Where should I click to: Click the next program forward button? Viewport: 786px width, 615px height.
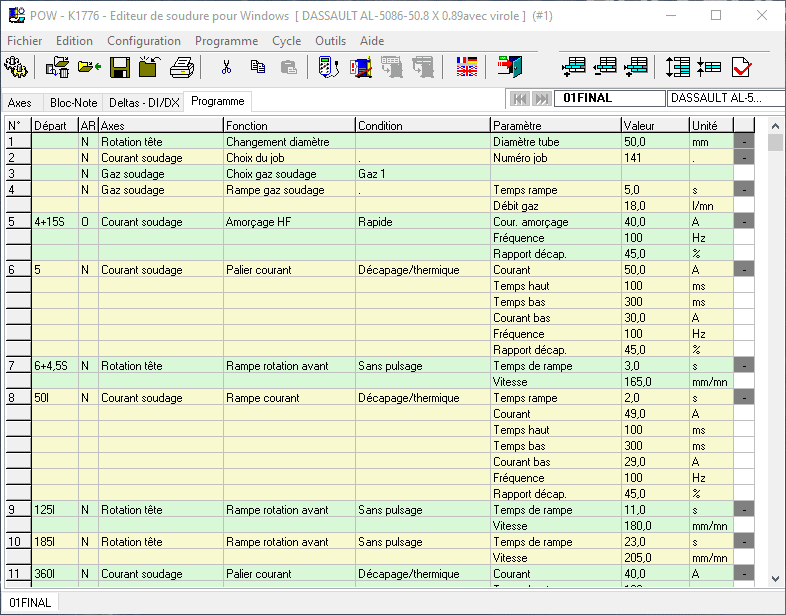(541, 99)
